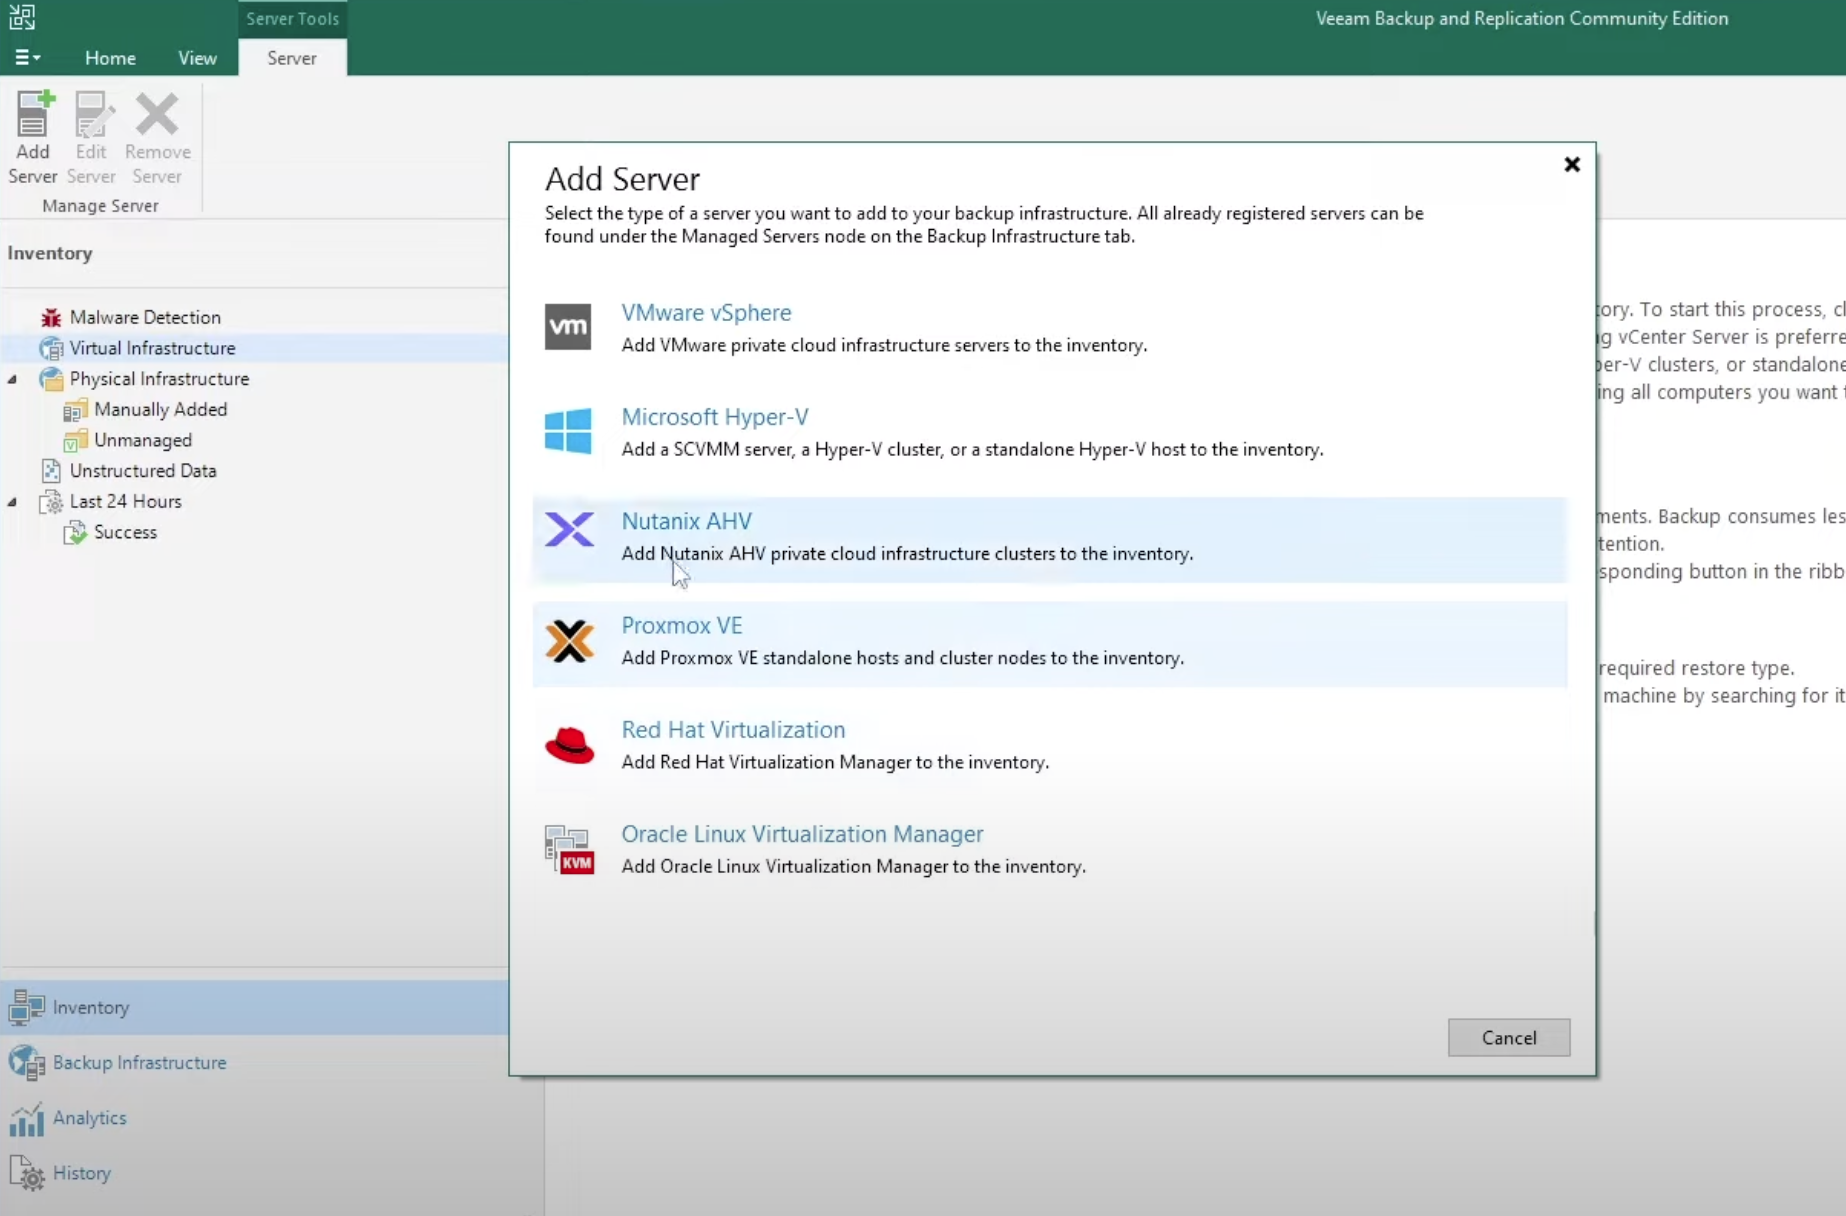
Task: Collapse the Last 24 Hours tree node
Action: 13,502
